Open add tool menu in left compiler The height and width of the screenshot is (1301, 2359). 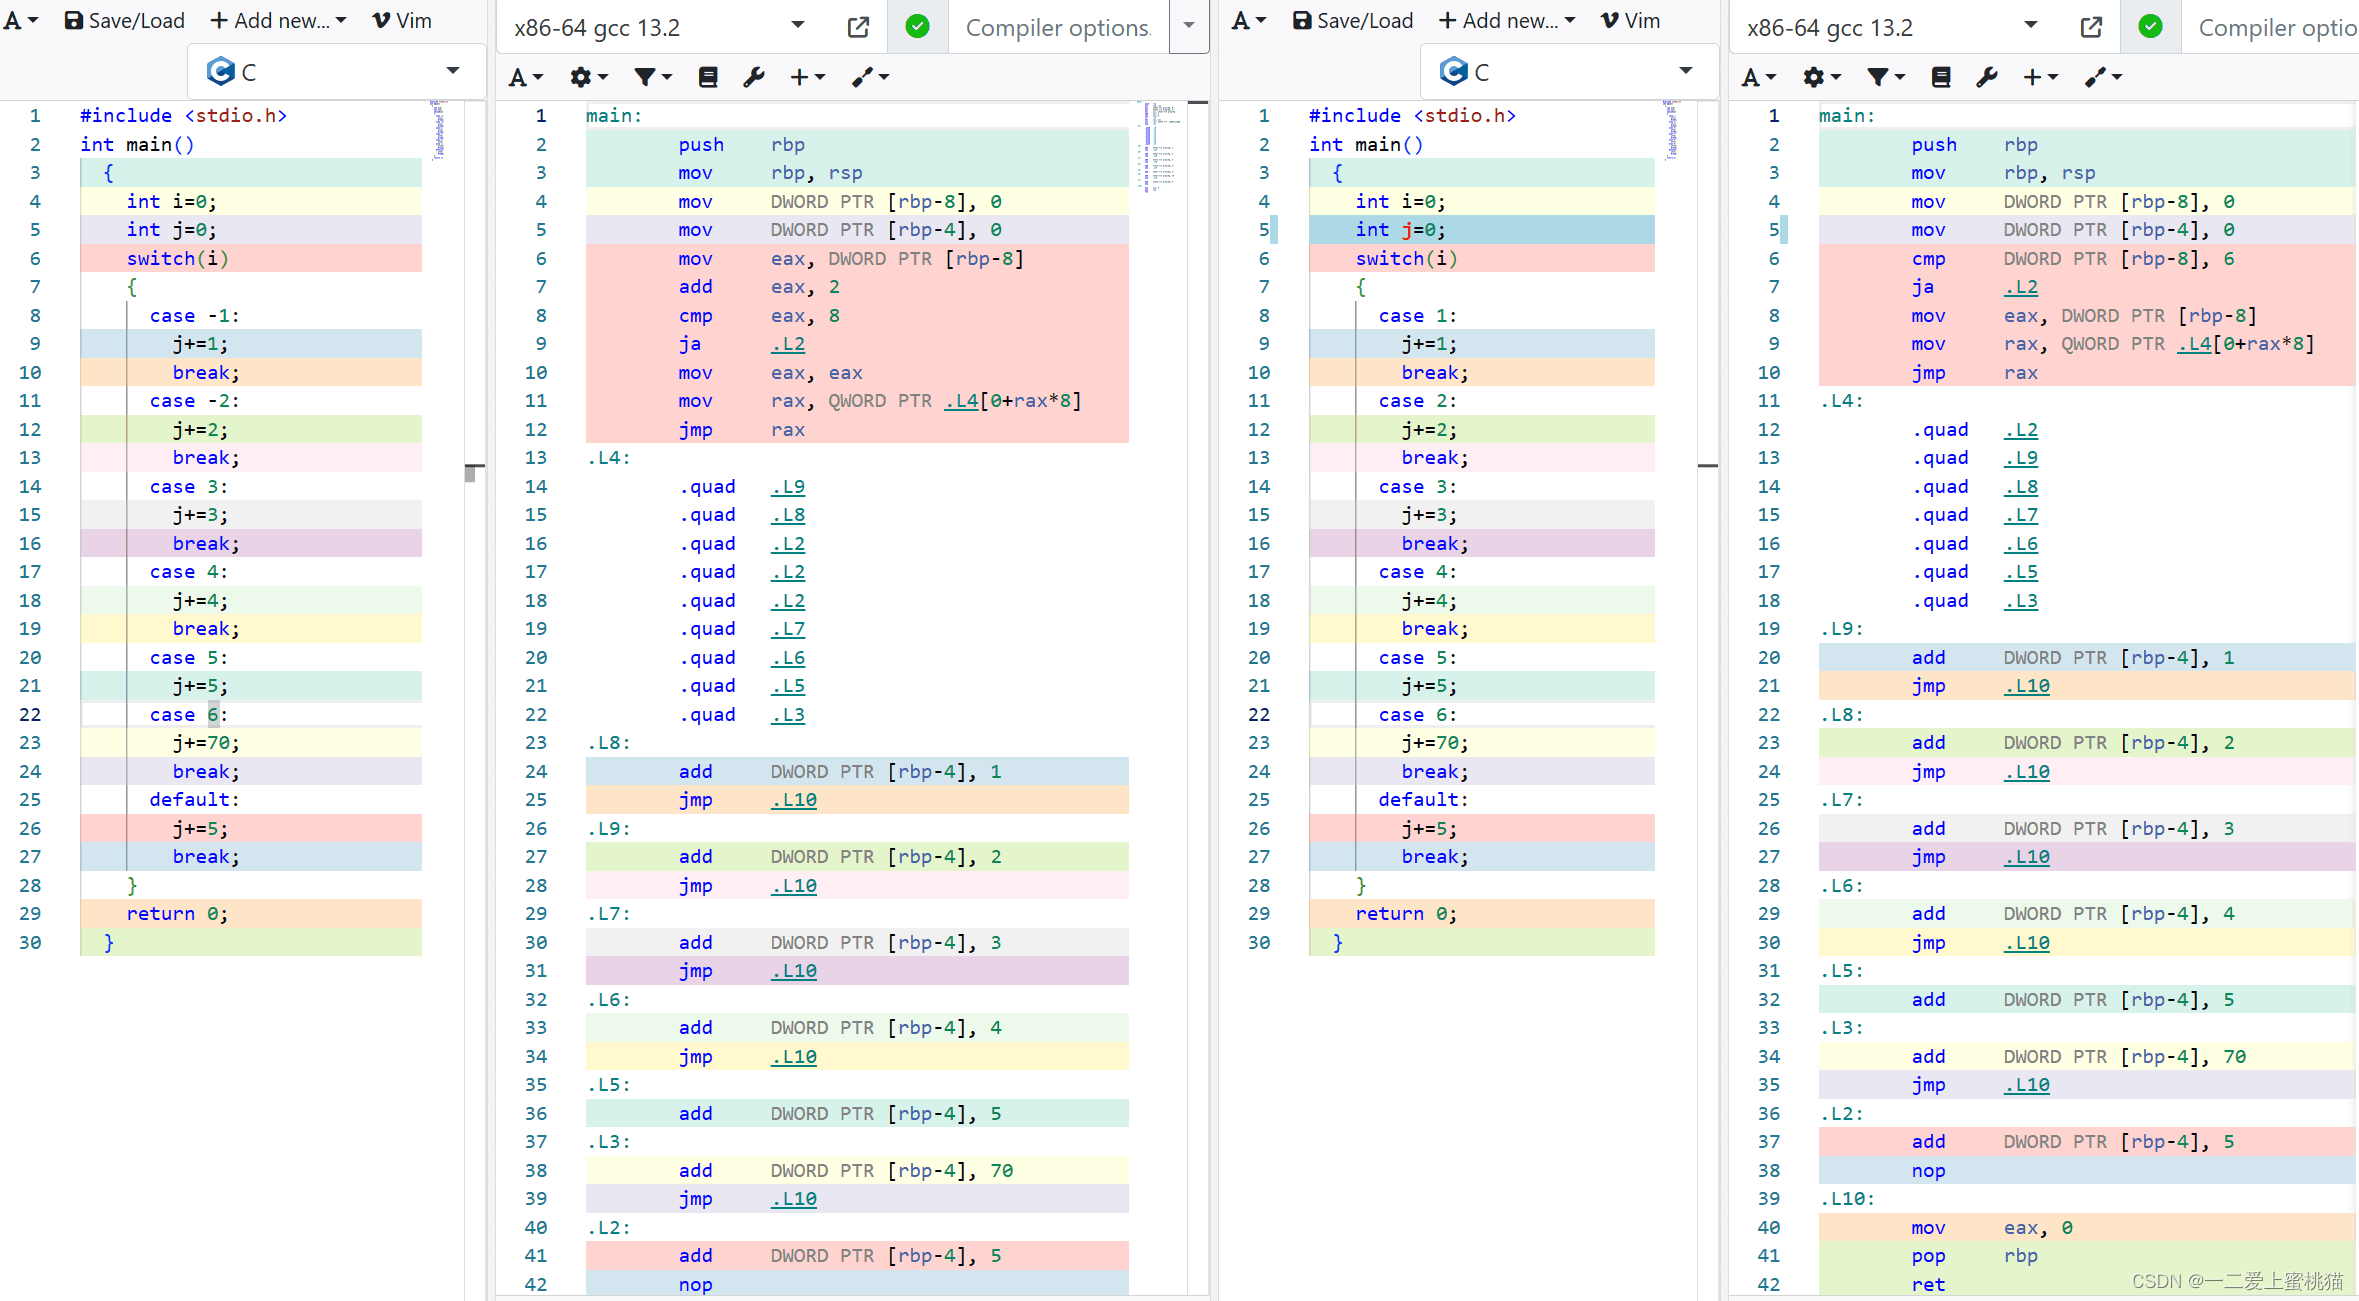pyautogui.click(x=870, y=77)
